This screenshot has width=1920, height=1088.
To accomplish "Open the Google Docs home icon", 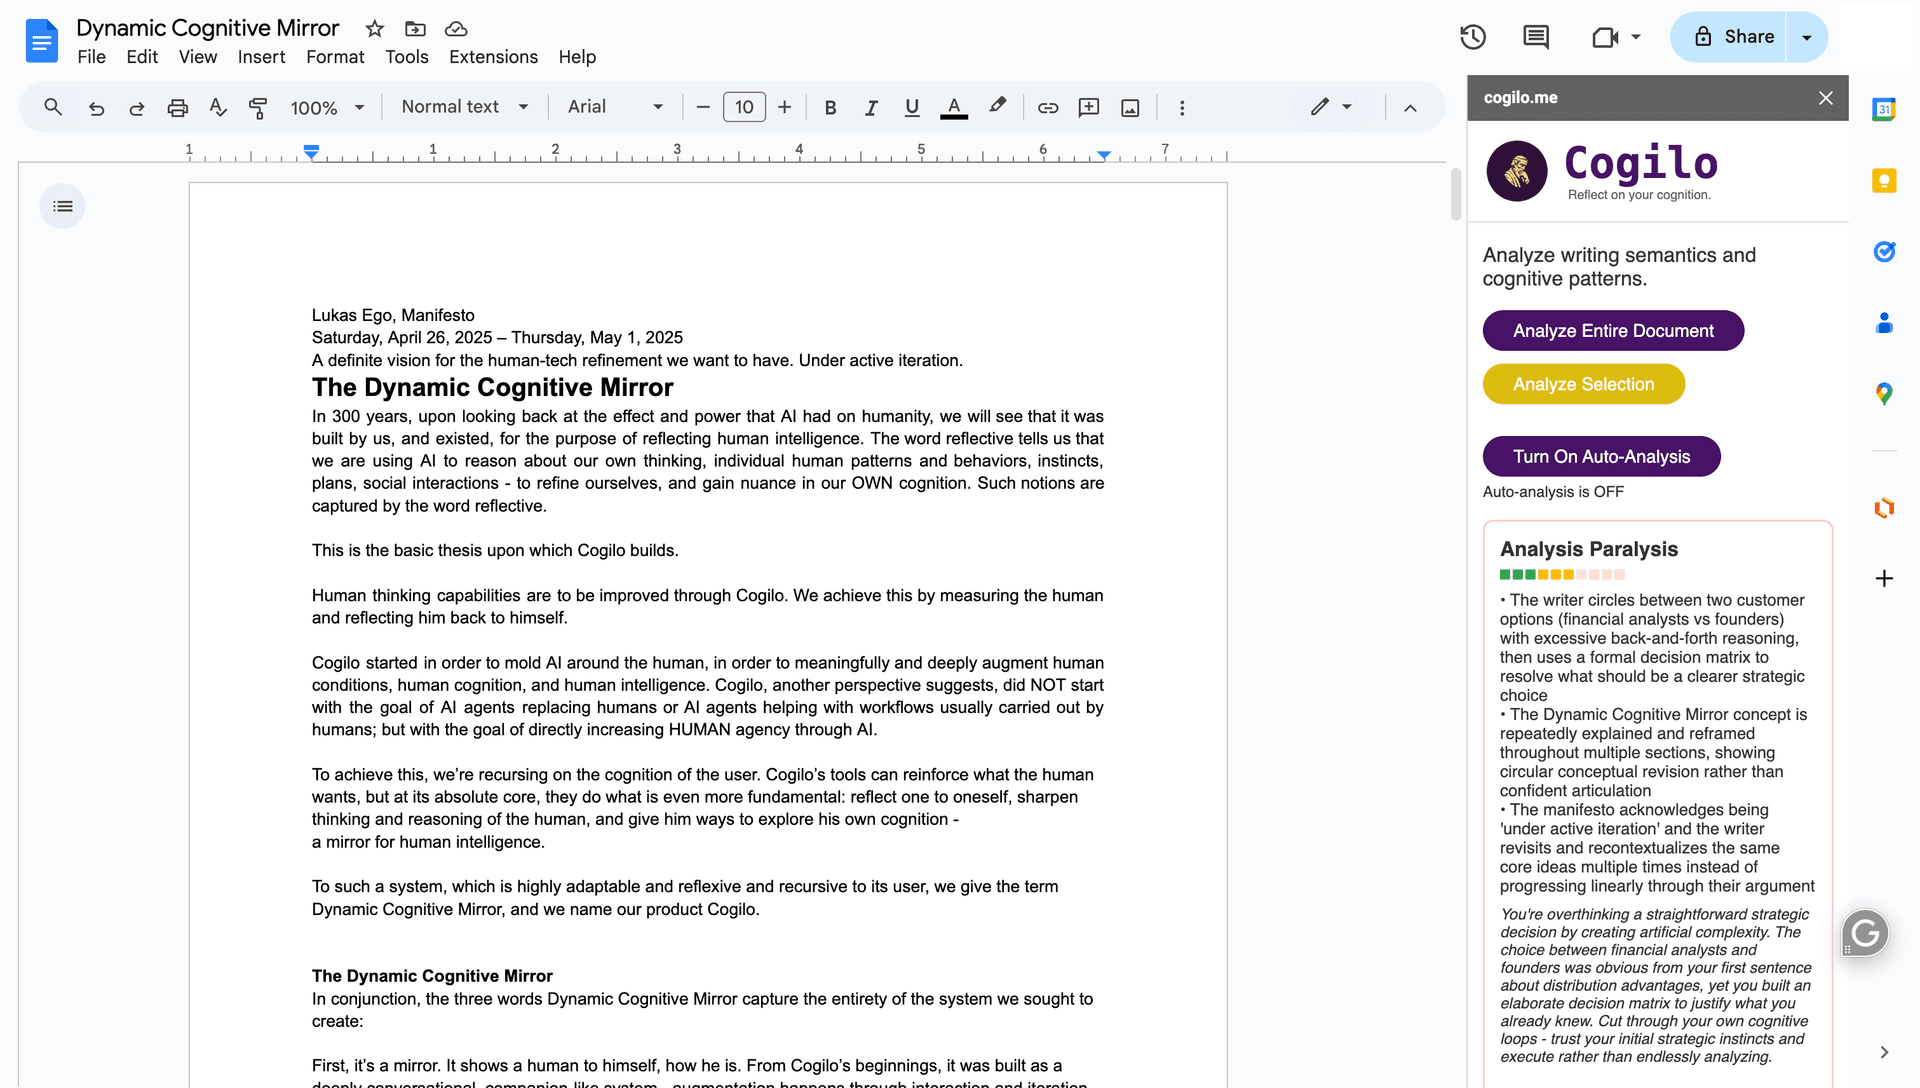I will [41, 41].
